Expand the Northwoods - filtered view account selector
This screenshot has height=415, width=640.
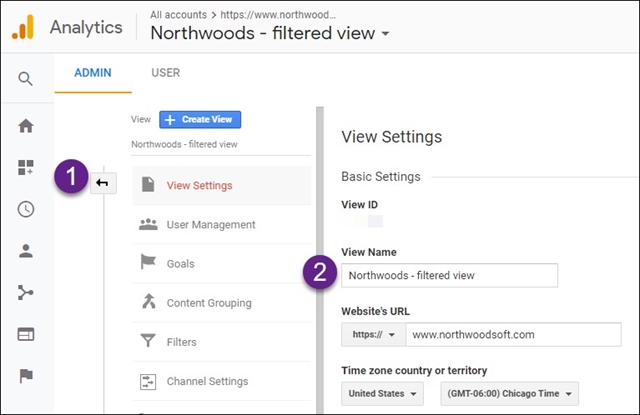(x=270, y=33)
